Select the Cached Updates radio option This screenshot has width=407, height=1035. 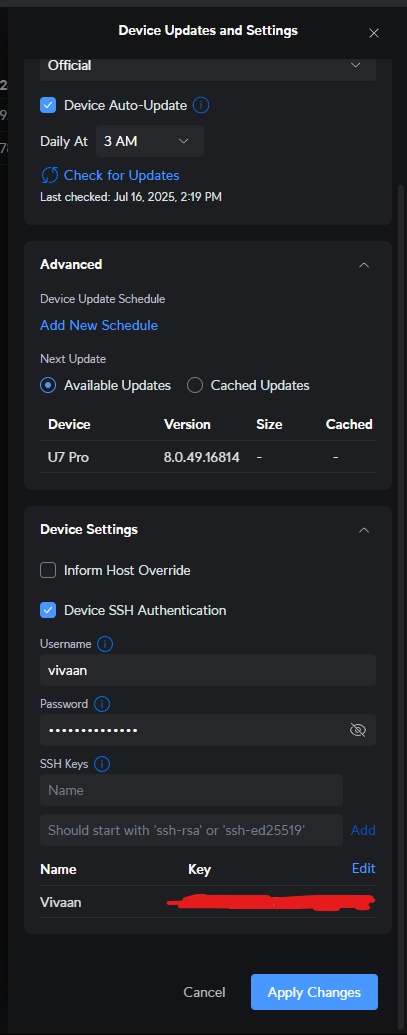click(195, 385)
